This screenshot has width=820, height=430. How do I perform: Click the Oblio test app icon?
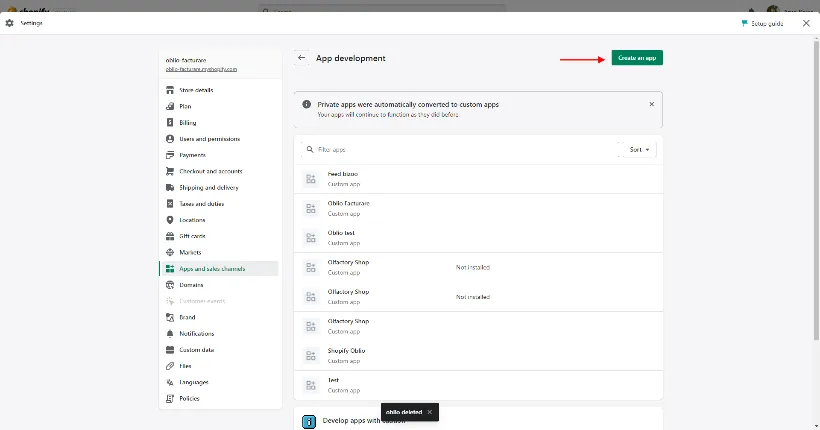tap(311, 238)
